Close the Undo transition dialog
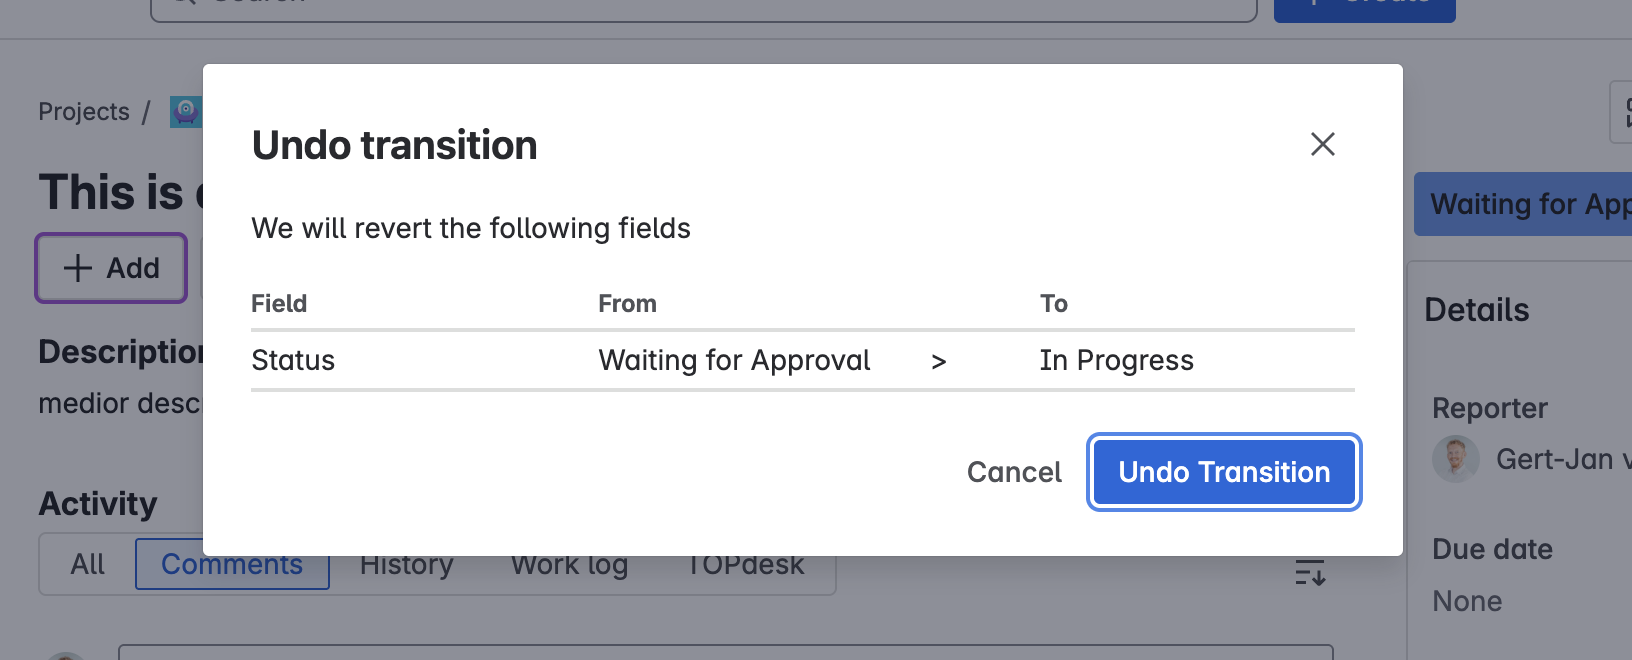 tap(1322, 145)
